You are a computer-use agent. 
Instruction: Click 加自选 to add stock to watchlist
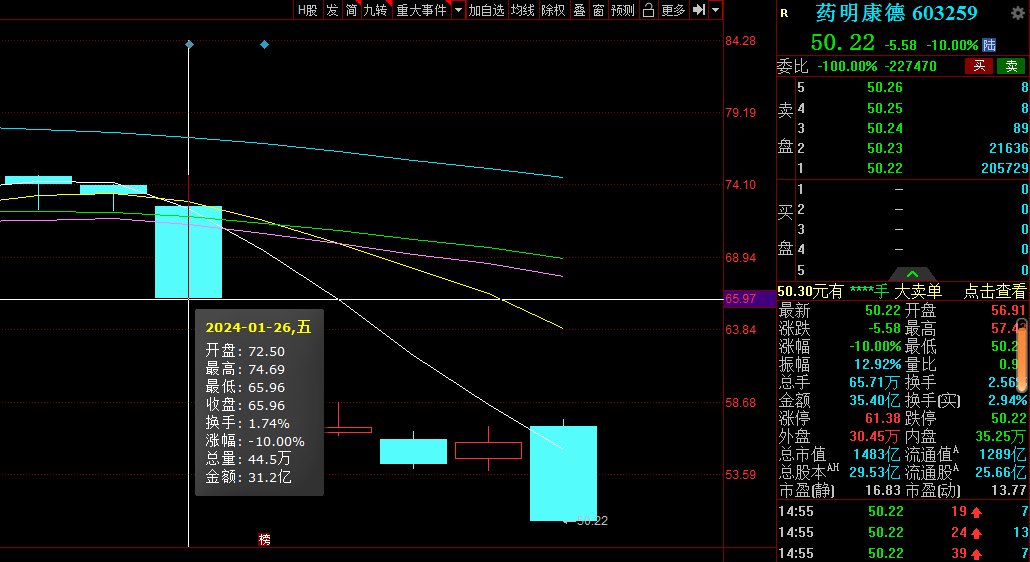[487, 10]
